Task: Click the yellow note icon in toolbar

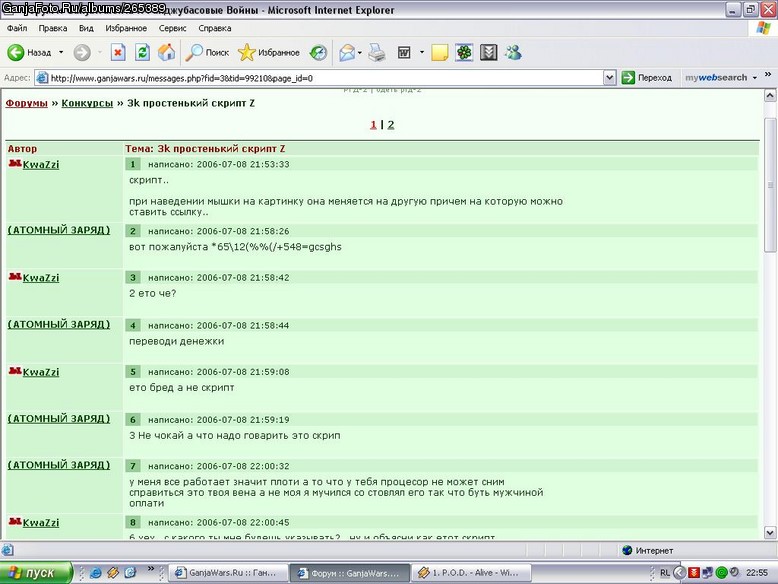Action: click(439, 52)
